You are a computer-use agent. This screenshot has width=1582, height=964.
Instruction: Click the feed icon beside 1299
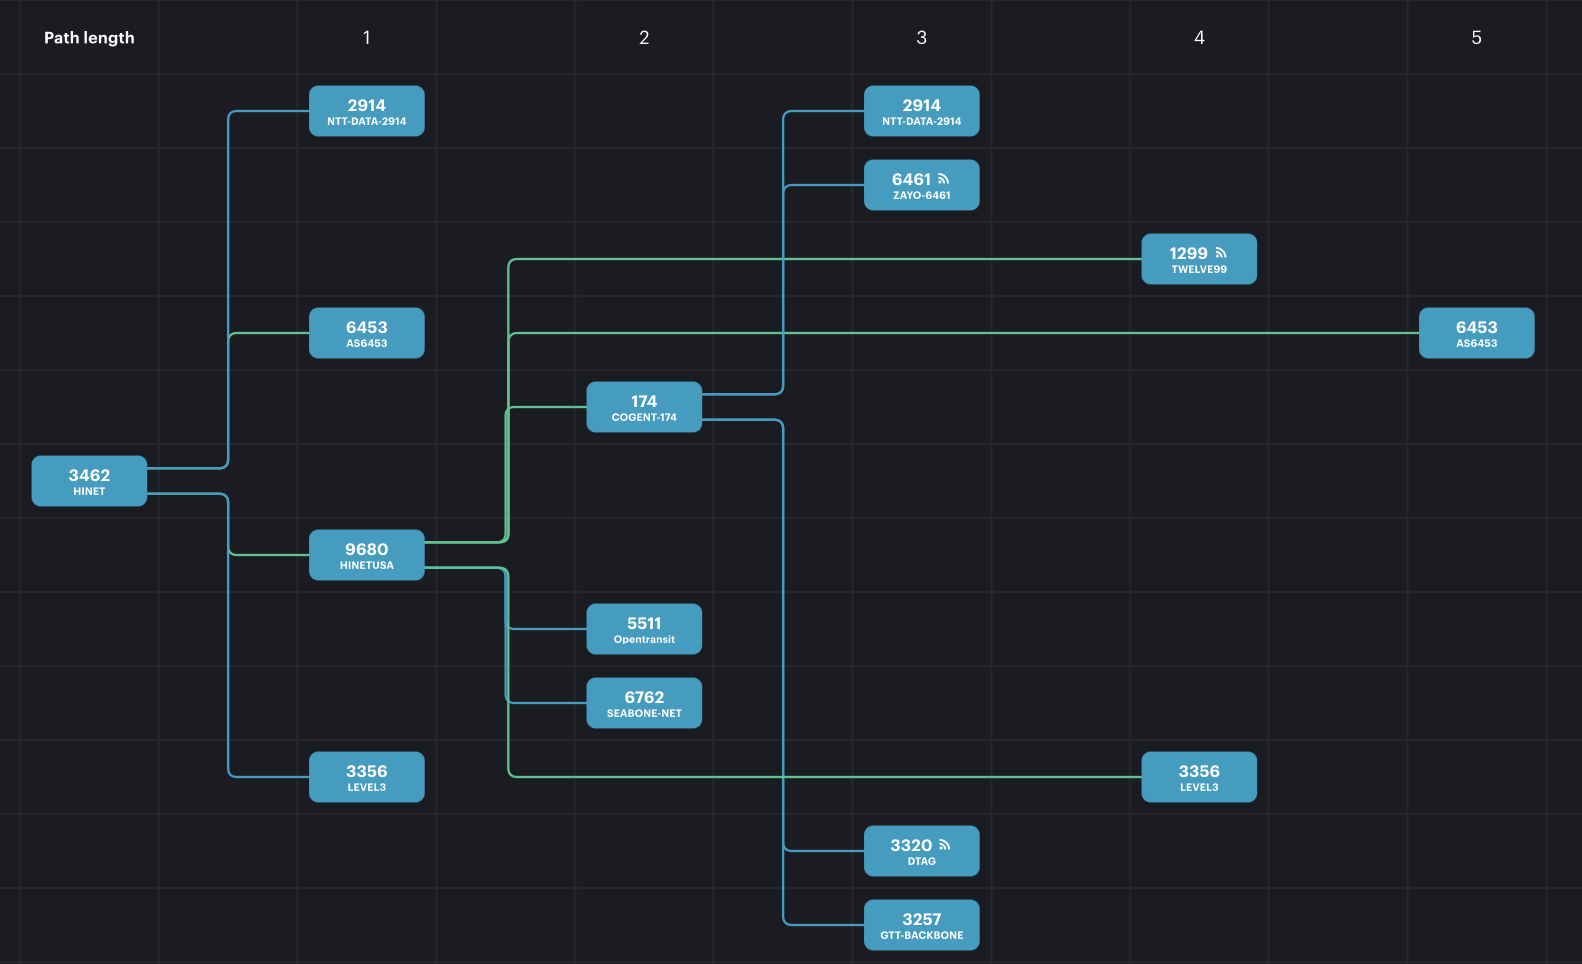(1221, 253)
